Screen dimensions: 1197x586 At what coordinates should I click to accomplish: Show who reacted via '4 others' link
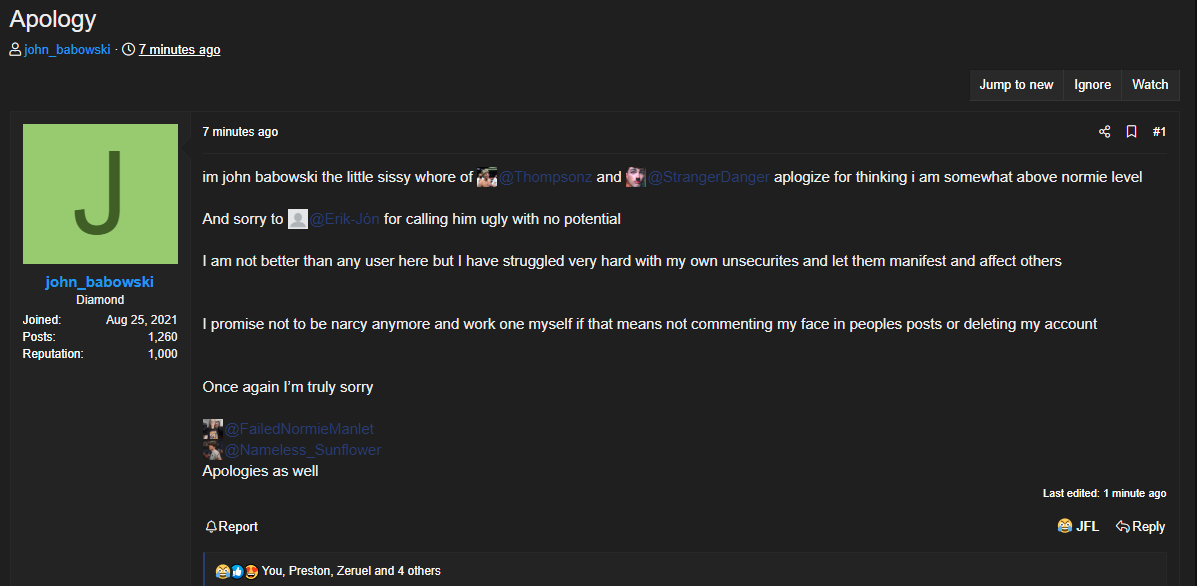point(419,571)
